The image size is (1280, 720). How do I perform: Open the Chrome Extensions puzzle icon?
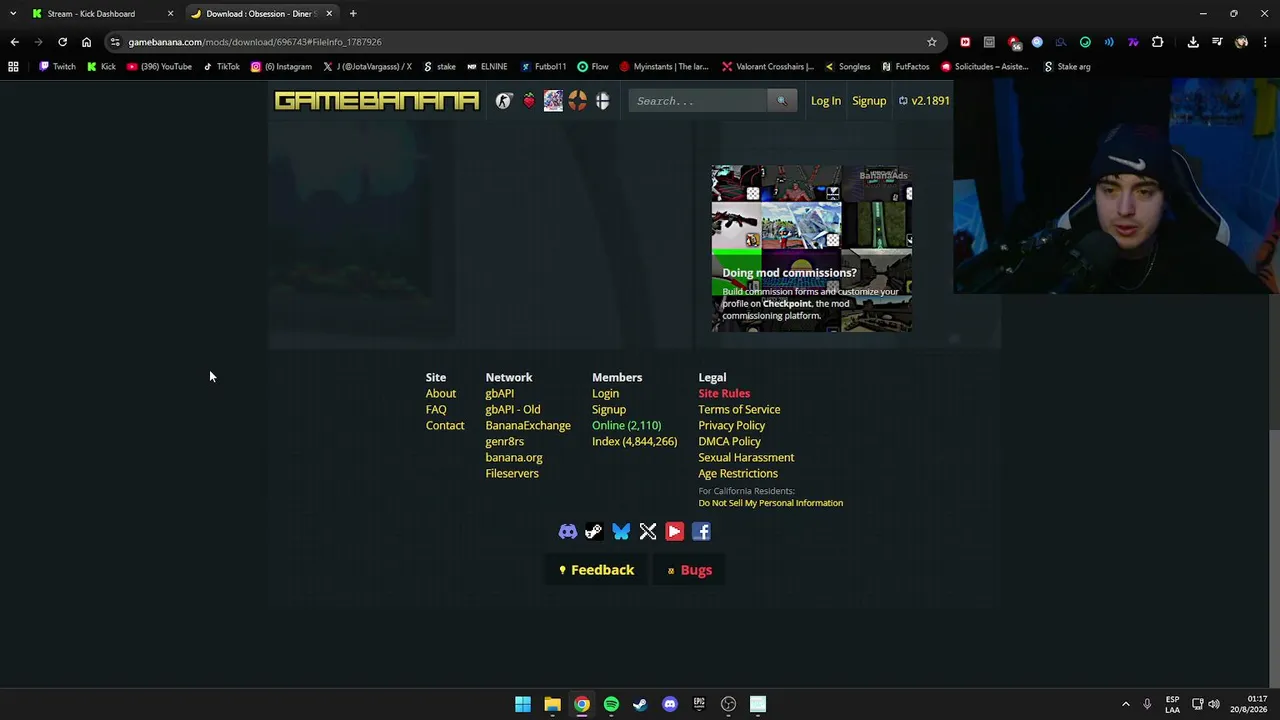tap(1157, 42)
